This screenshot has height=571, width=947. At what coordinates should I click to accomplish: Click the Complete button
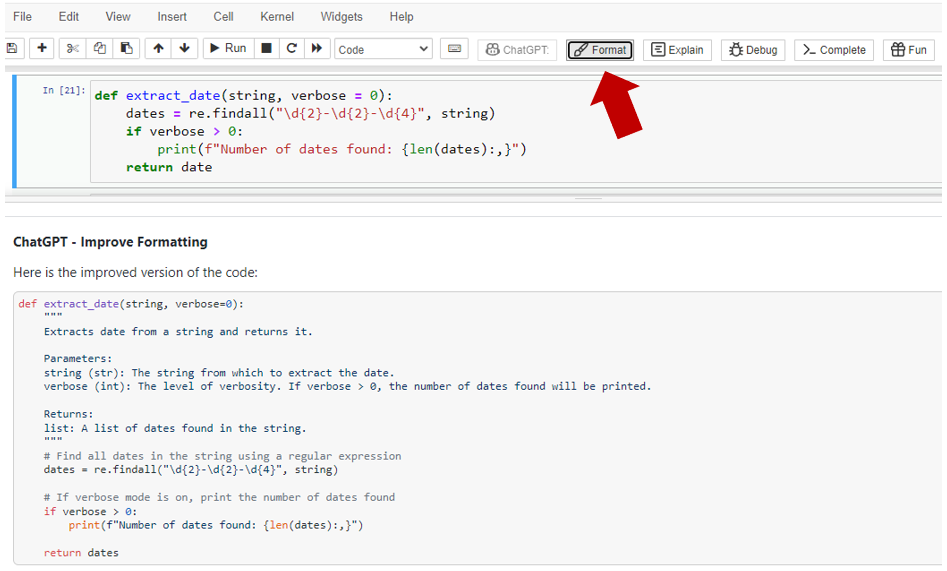tap(834, 50)
